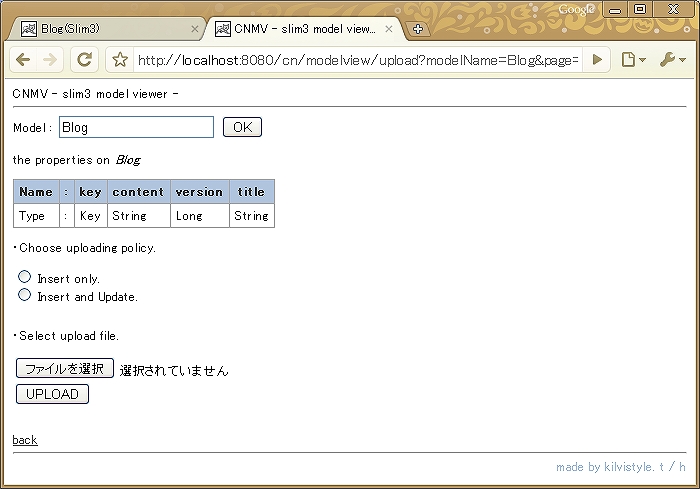Select the Insert and Update radio button
The width and height of the screenshot is (700, 489).
point(25,295)
